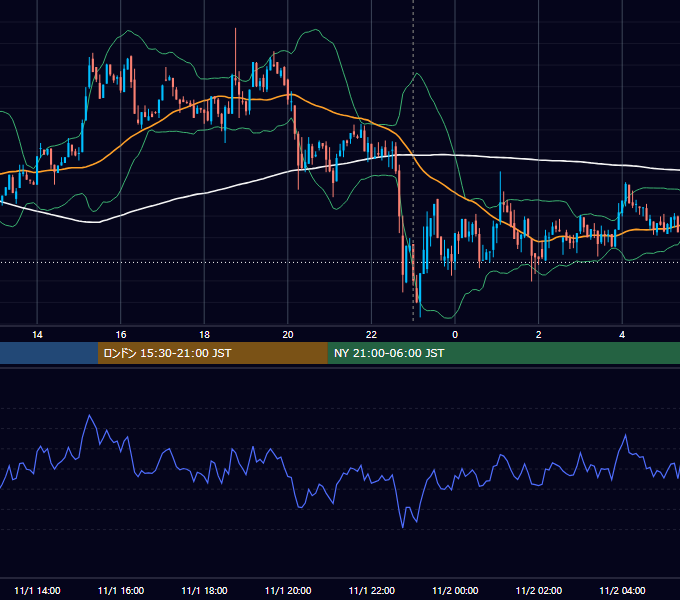Screen dimensions: 680x600
Task: Click the hour label 20 on price chart axis
Action: coord(288,335)
